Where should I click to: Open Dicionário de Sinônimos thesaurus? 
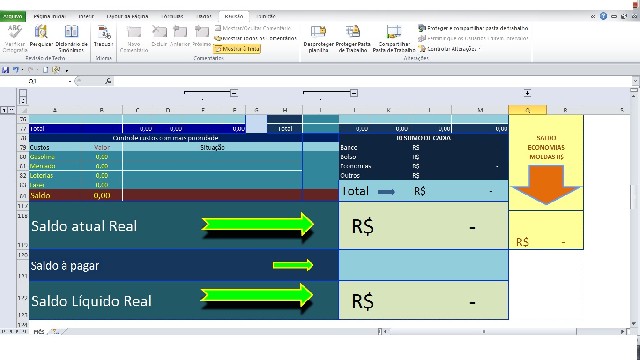(x=71, y=38)
